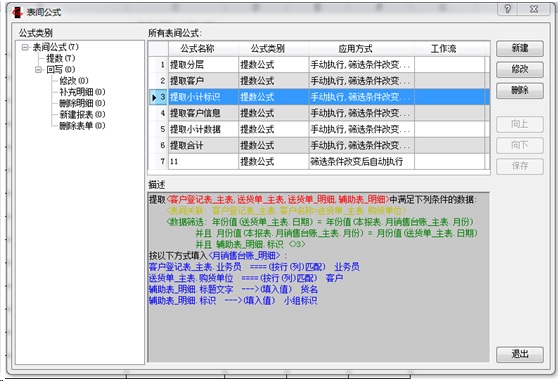Click the 新建 button
The width and height of the screenshot is (558, 381).
click(x=520, y=48)
